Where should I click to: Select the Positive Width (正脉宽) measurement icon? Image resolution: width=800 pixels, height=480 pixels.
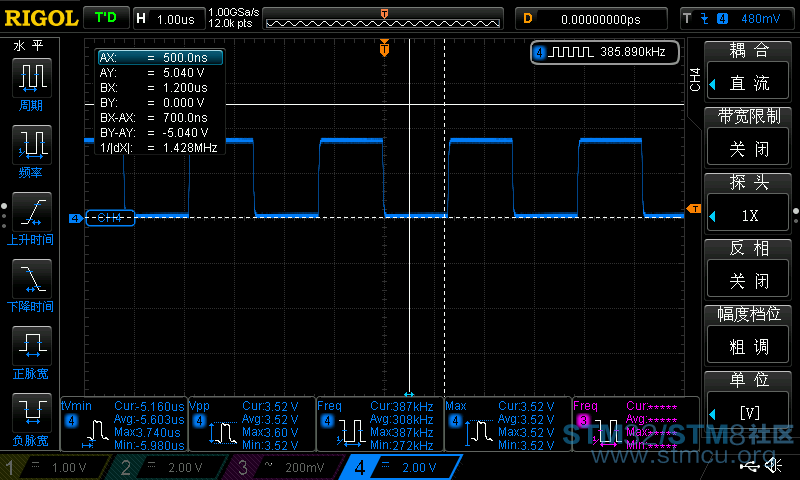pos(32,346)
